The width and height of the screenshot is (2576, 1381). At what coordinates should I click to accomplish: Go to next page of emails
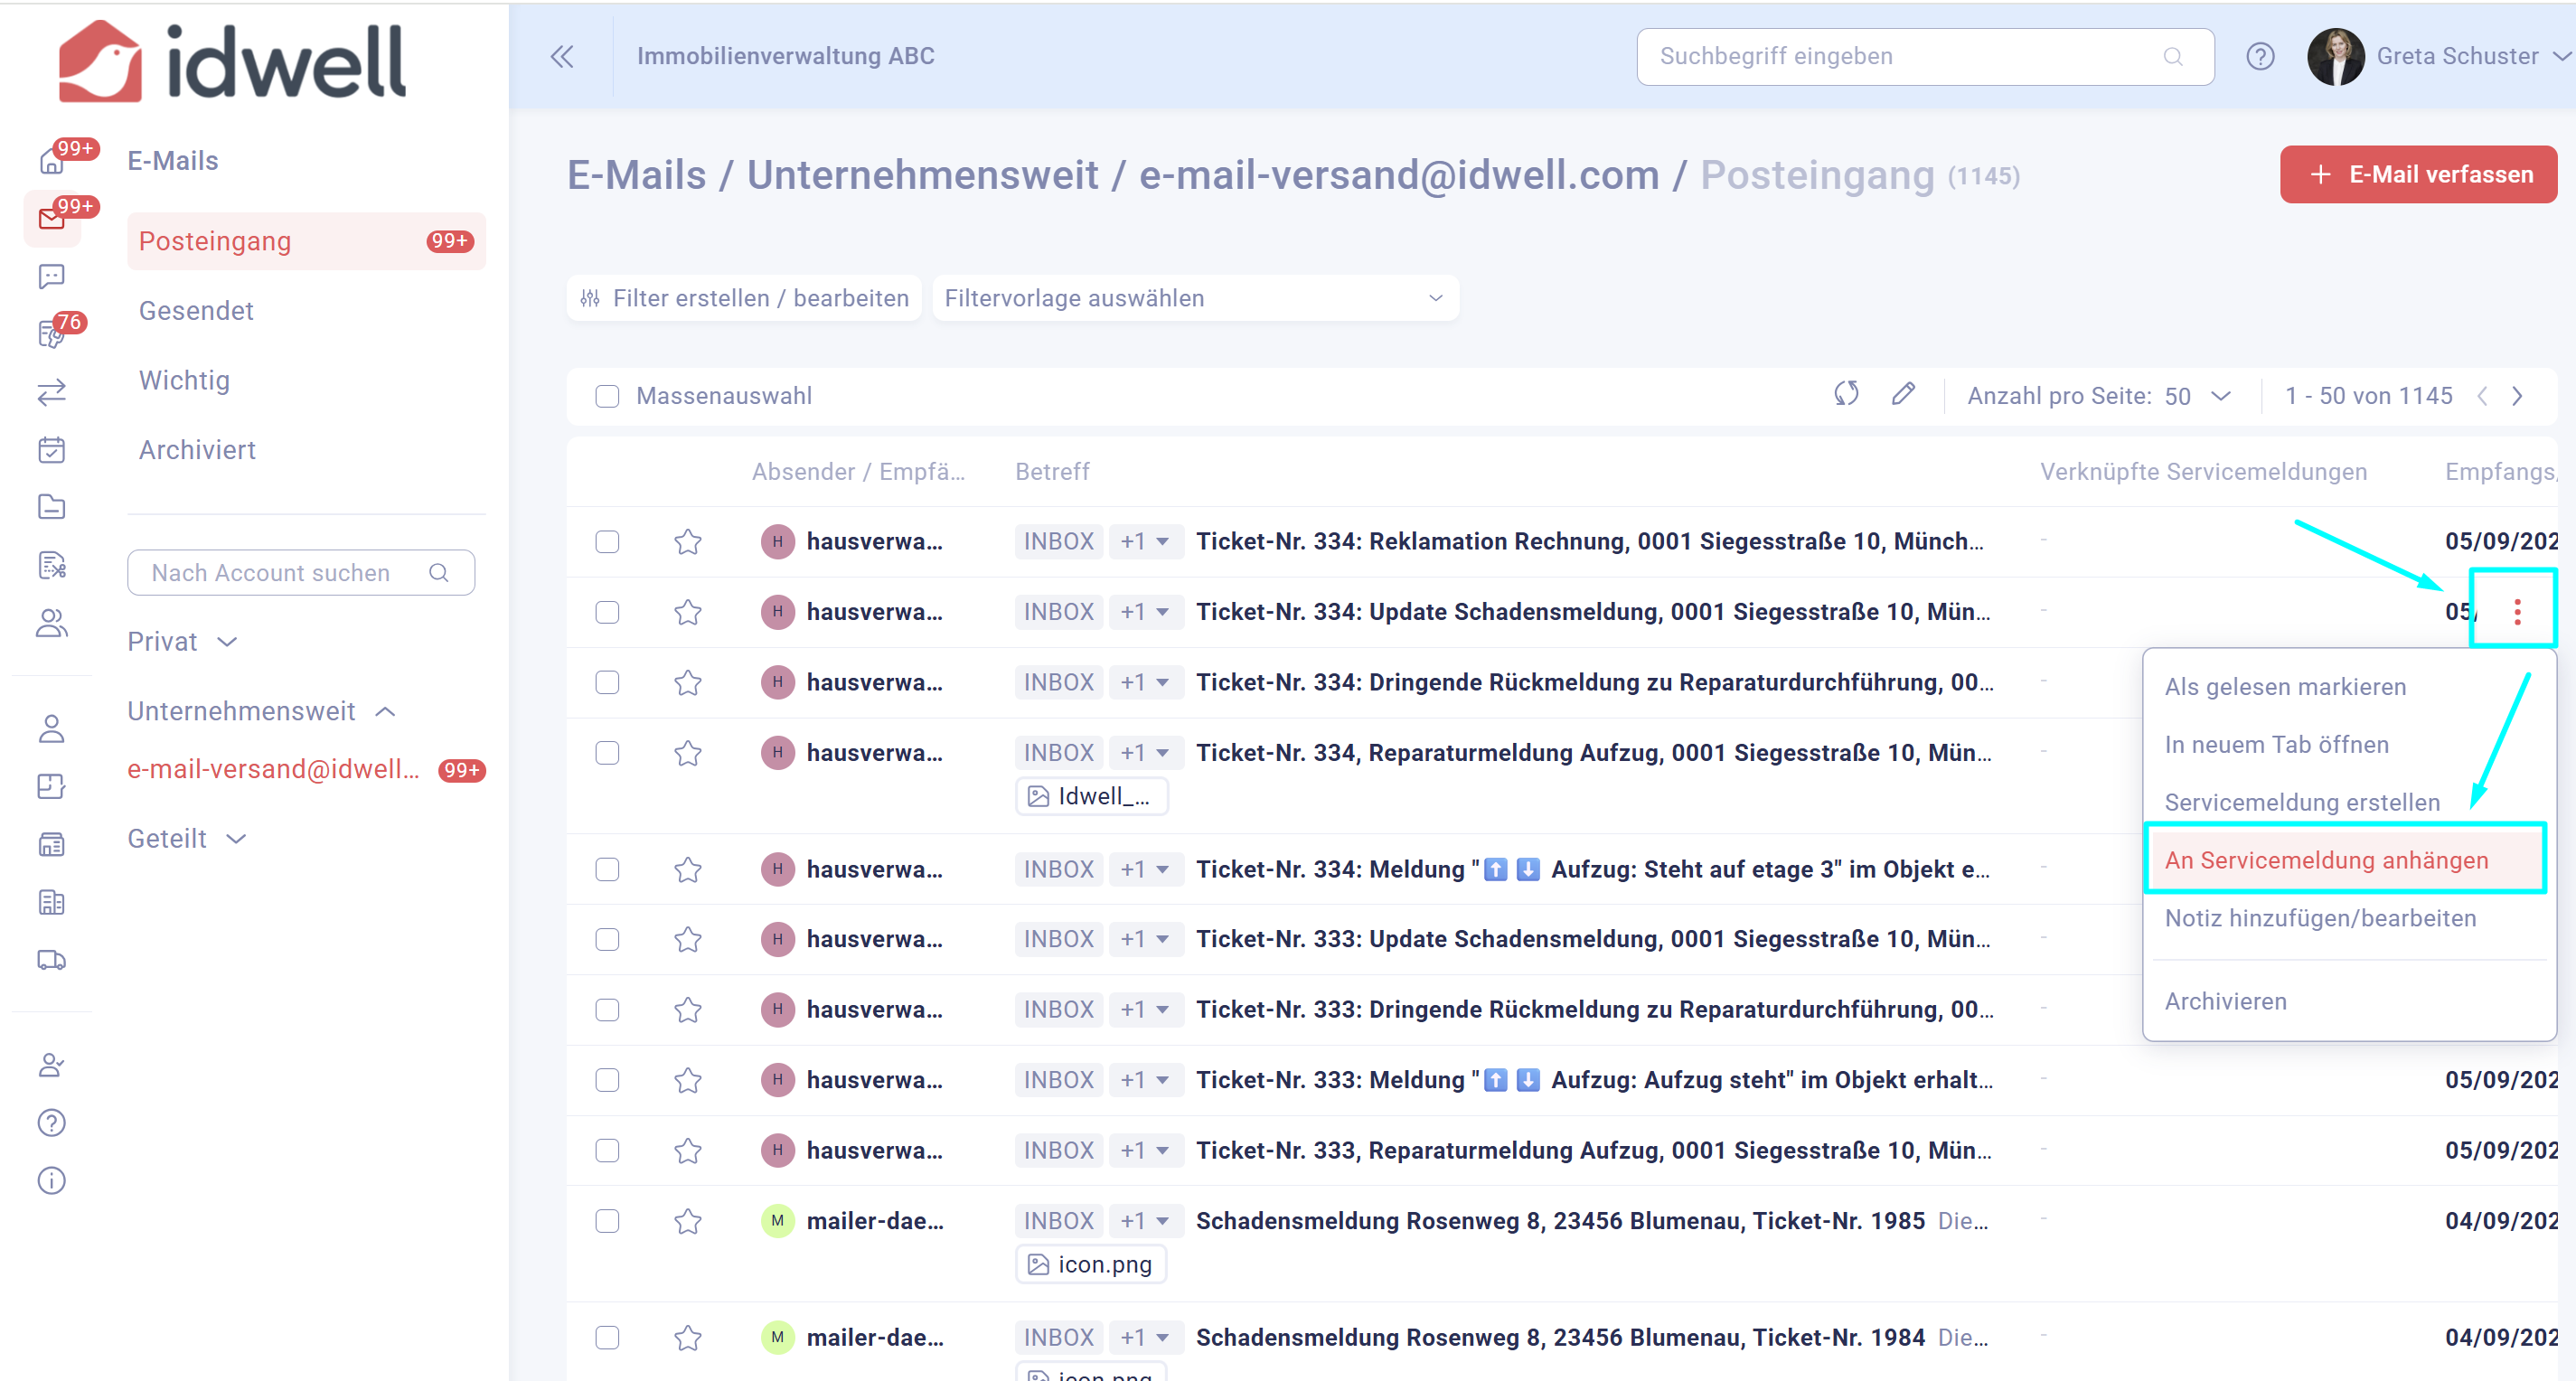[x=2517, y=396]
